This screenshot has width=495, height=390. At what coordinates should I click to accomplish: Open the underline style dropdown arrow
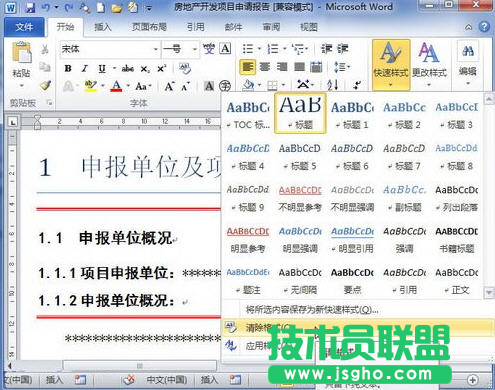[x=114, y=69]
